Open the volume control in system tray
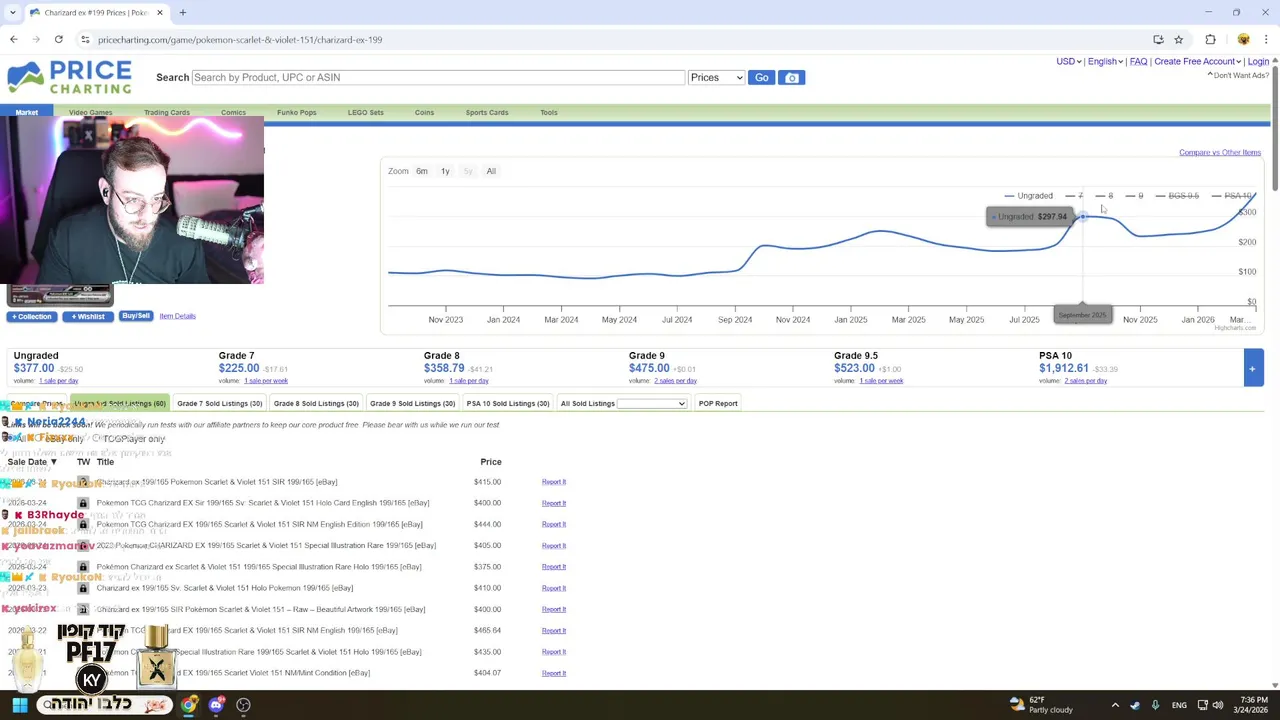Image resolution: width=1280 pixels, height=720 pixels. (1218, 705)
